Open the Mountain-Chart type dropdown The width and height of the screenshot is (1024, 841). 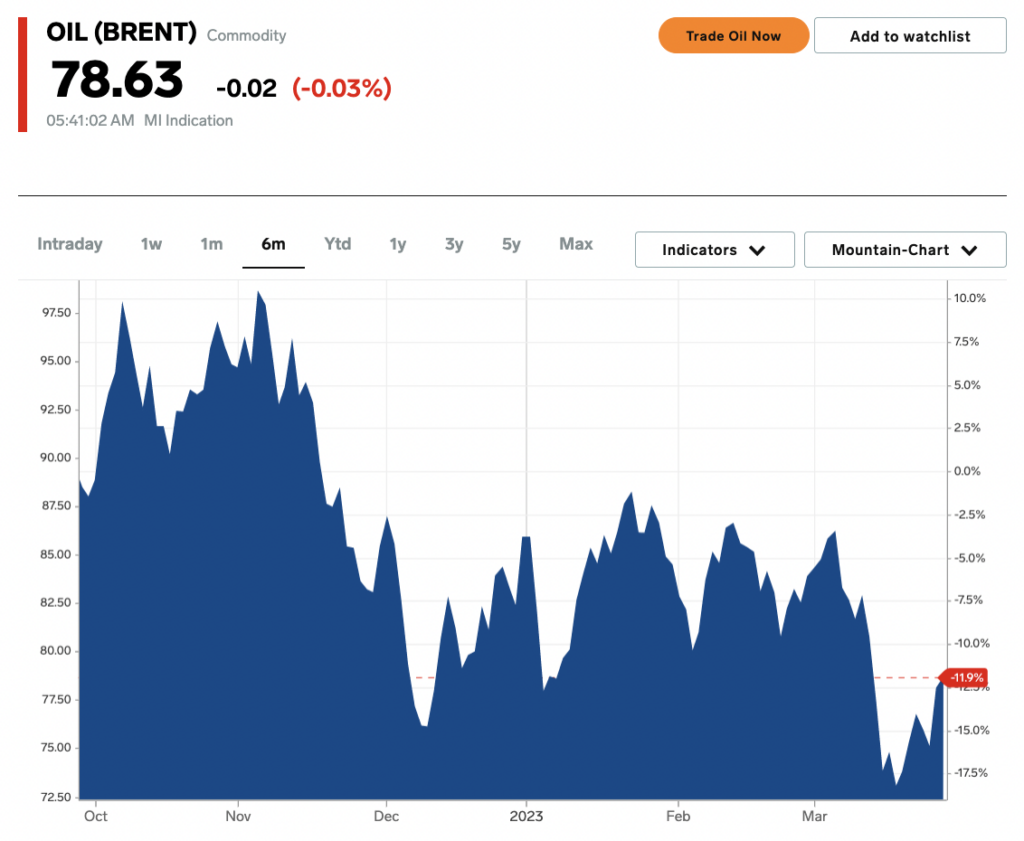pyautogui.click(x=905, y=249)
